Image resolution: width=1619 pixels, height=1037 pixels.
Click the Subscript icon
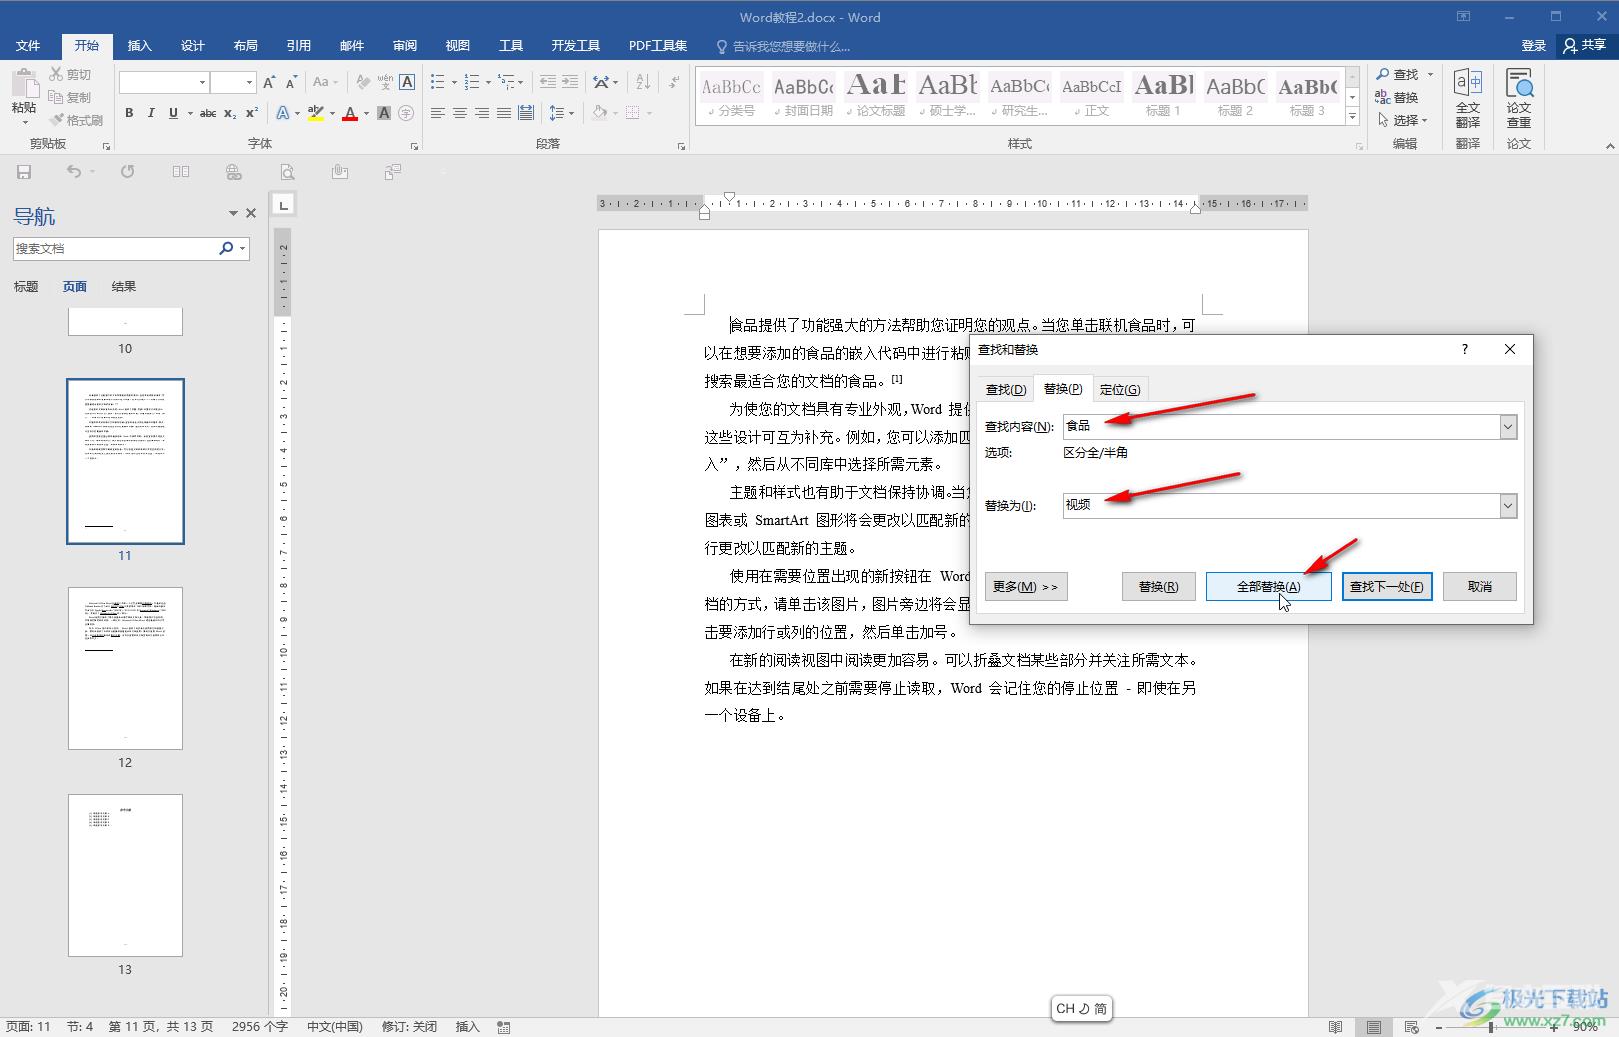[x=230, y=113]
